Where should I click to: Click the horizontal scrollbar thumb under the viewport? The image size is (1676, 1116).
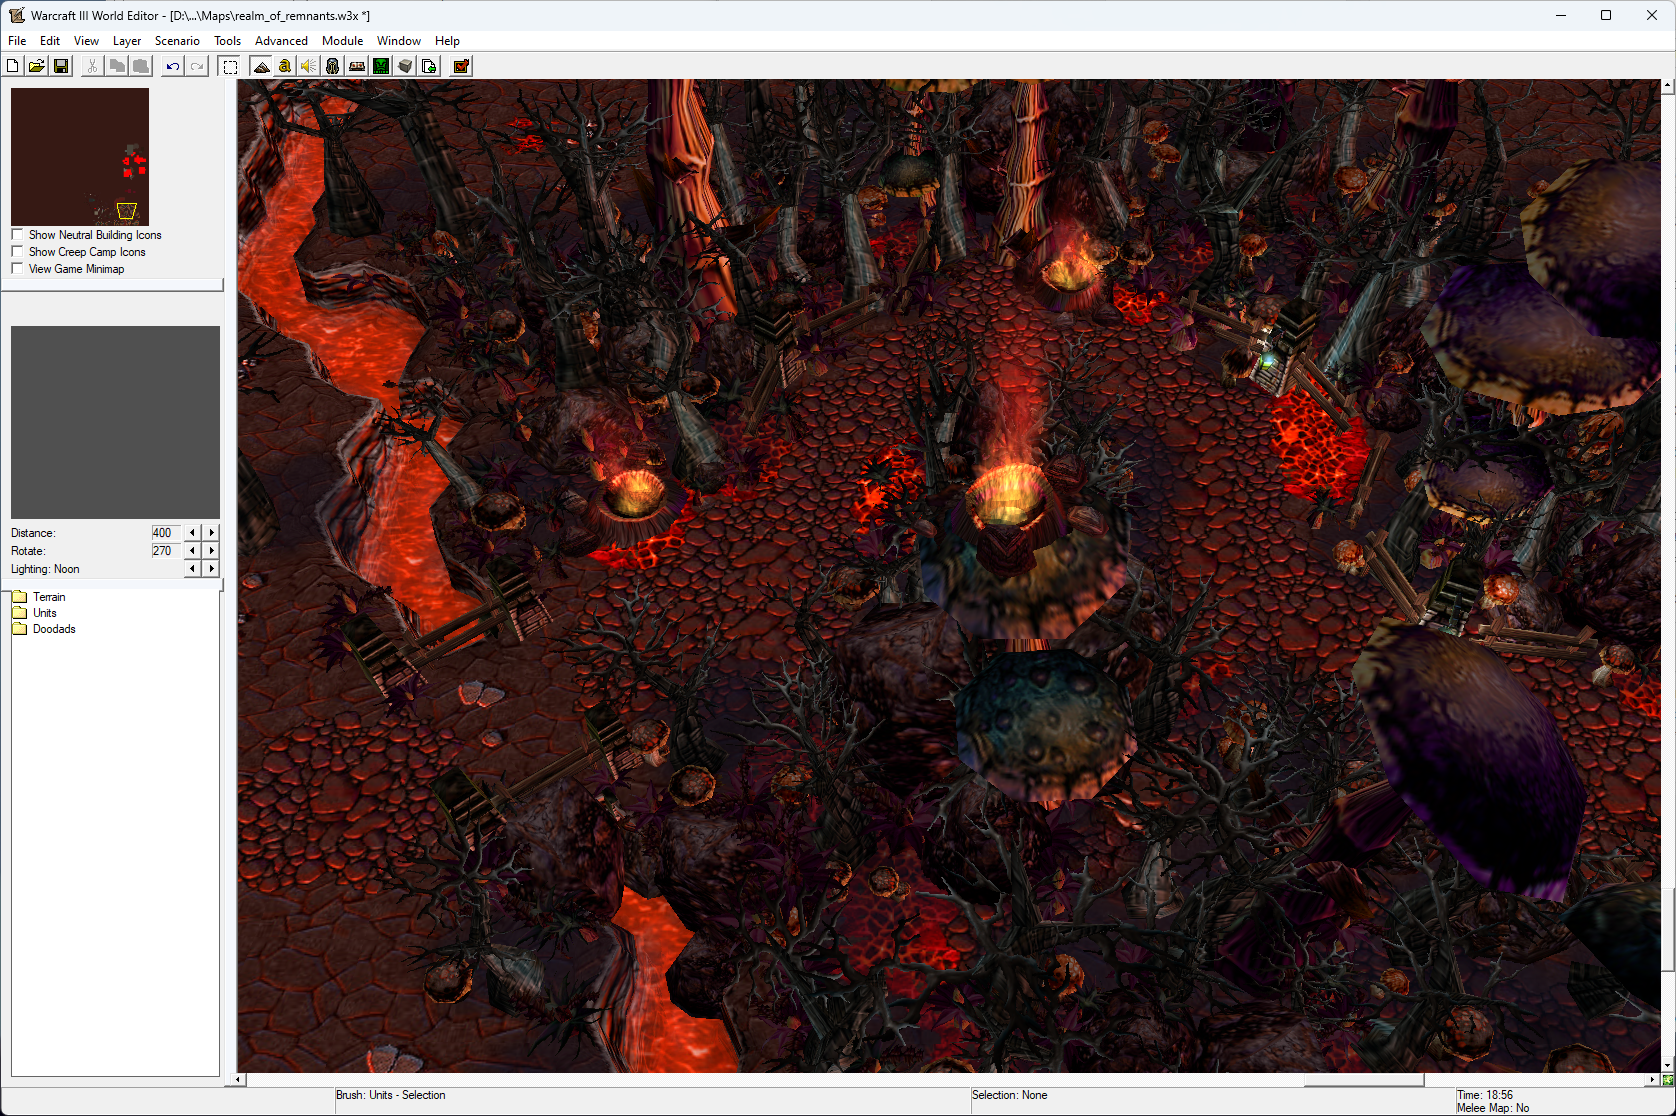pyautogui.click(x=1364, y=1080)
